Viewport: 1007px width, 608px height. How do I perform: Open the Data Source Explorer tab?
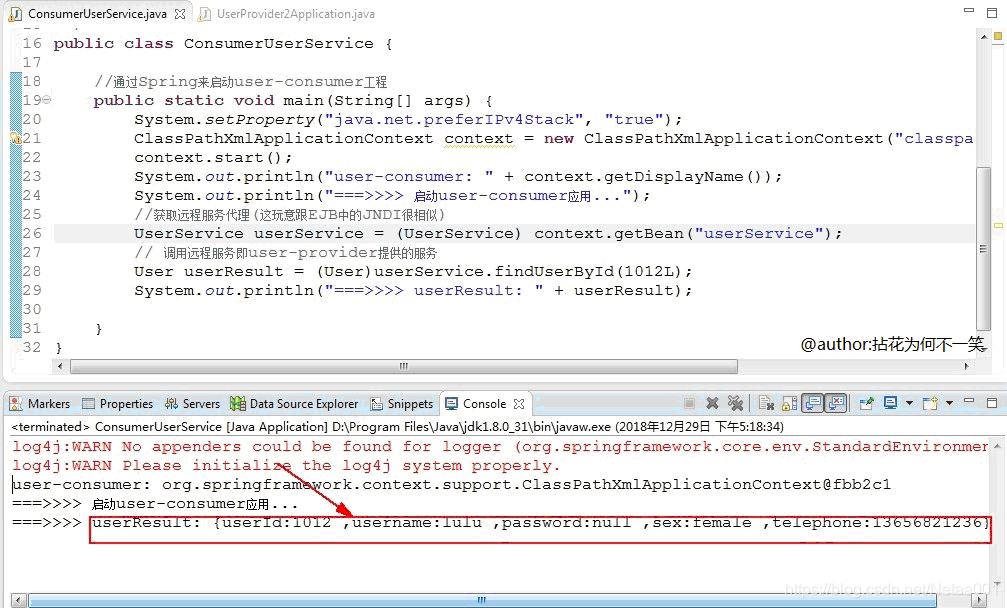(294, 404)
